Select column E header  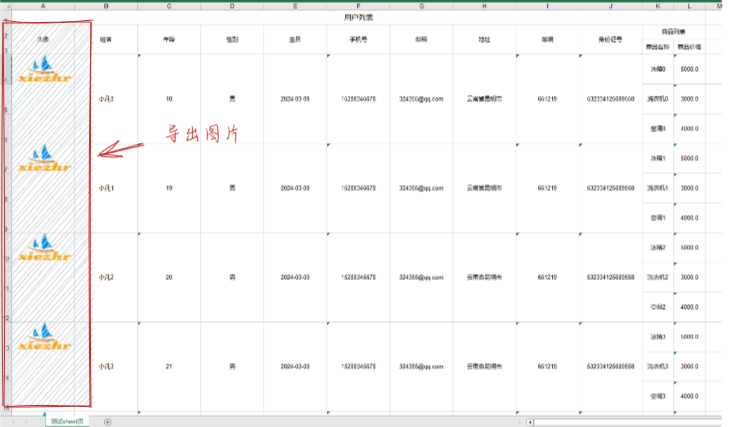294,6
